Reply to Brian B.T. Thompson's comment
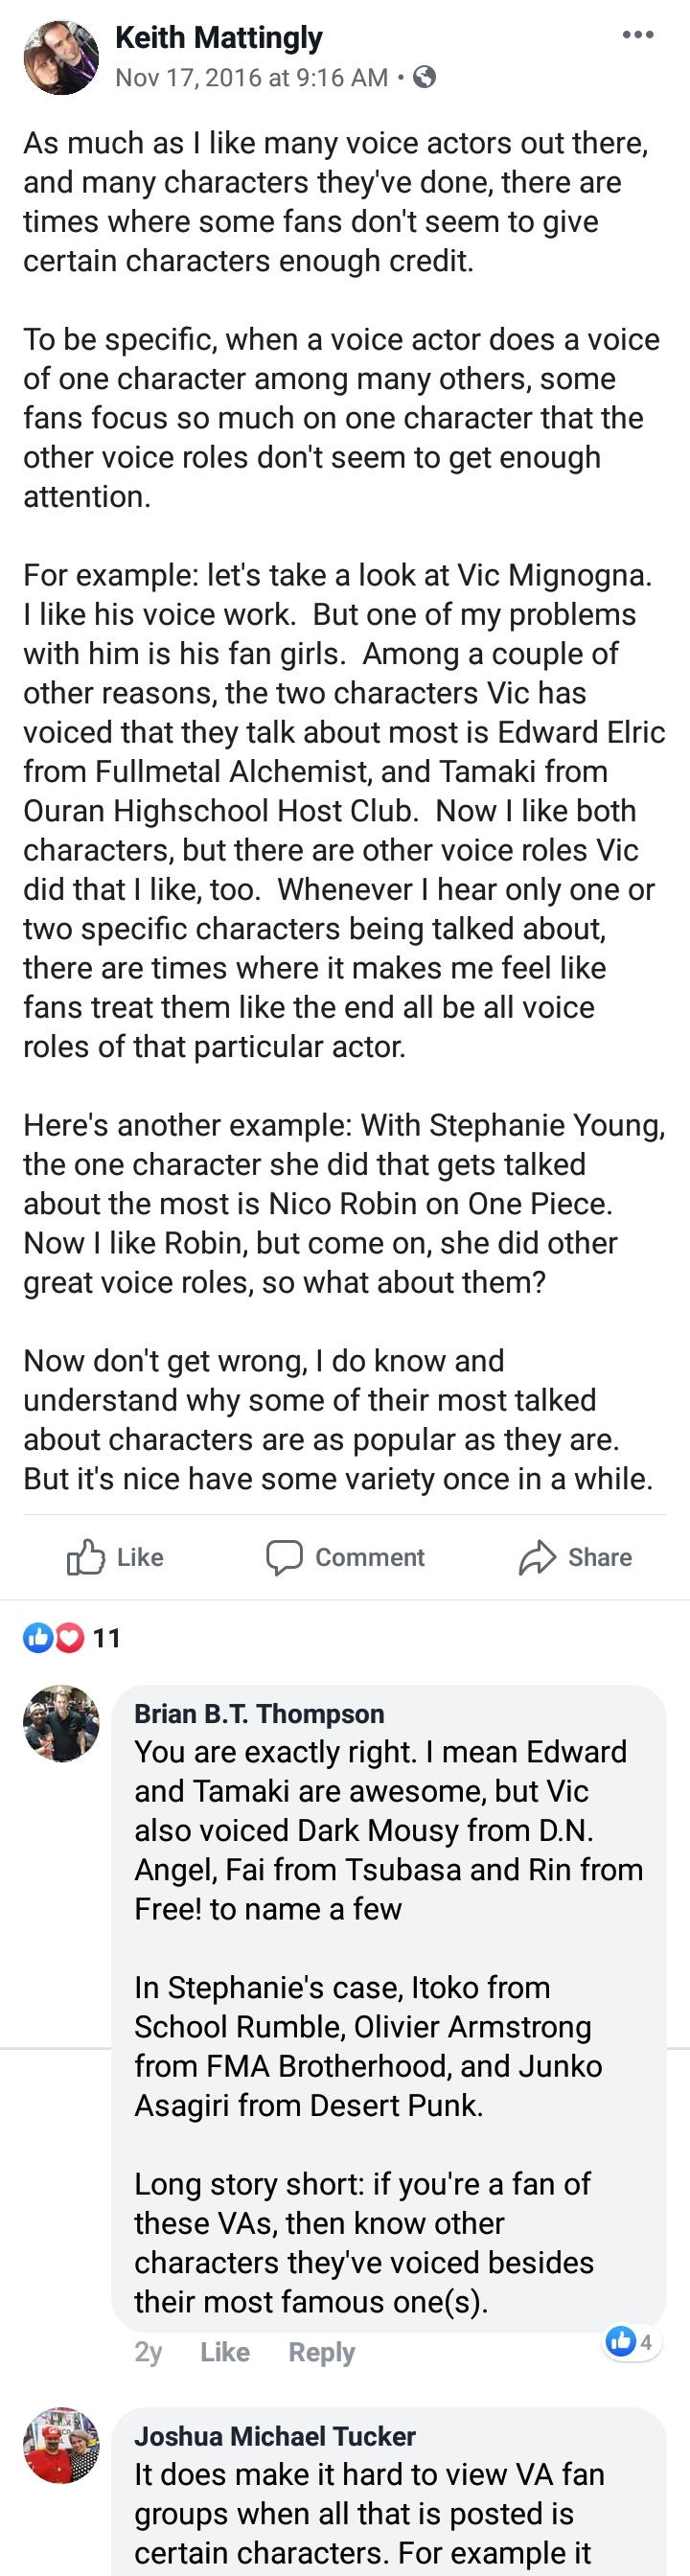The height and width of the screenshot is (2576, 690). 321,2352
